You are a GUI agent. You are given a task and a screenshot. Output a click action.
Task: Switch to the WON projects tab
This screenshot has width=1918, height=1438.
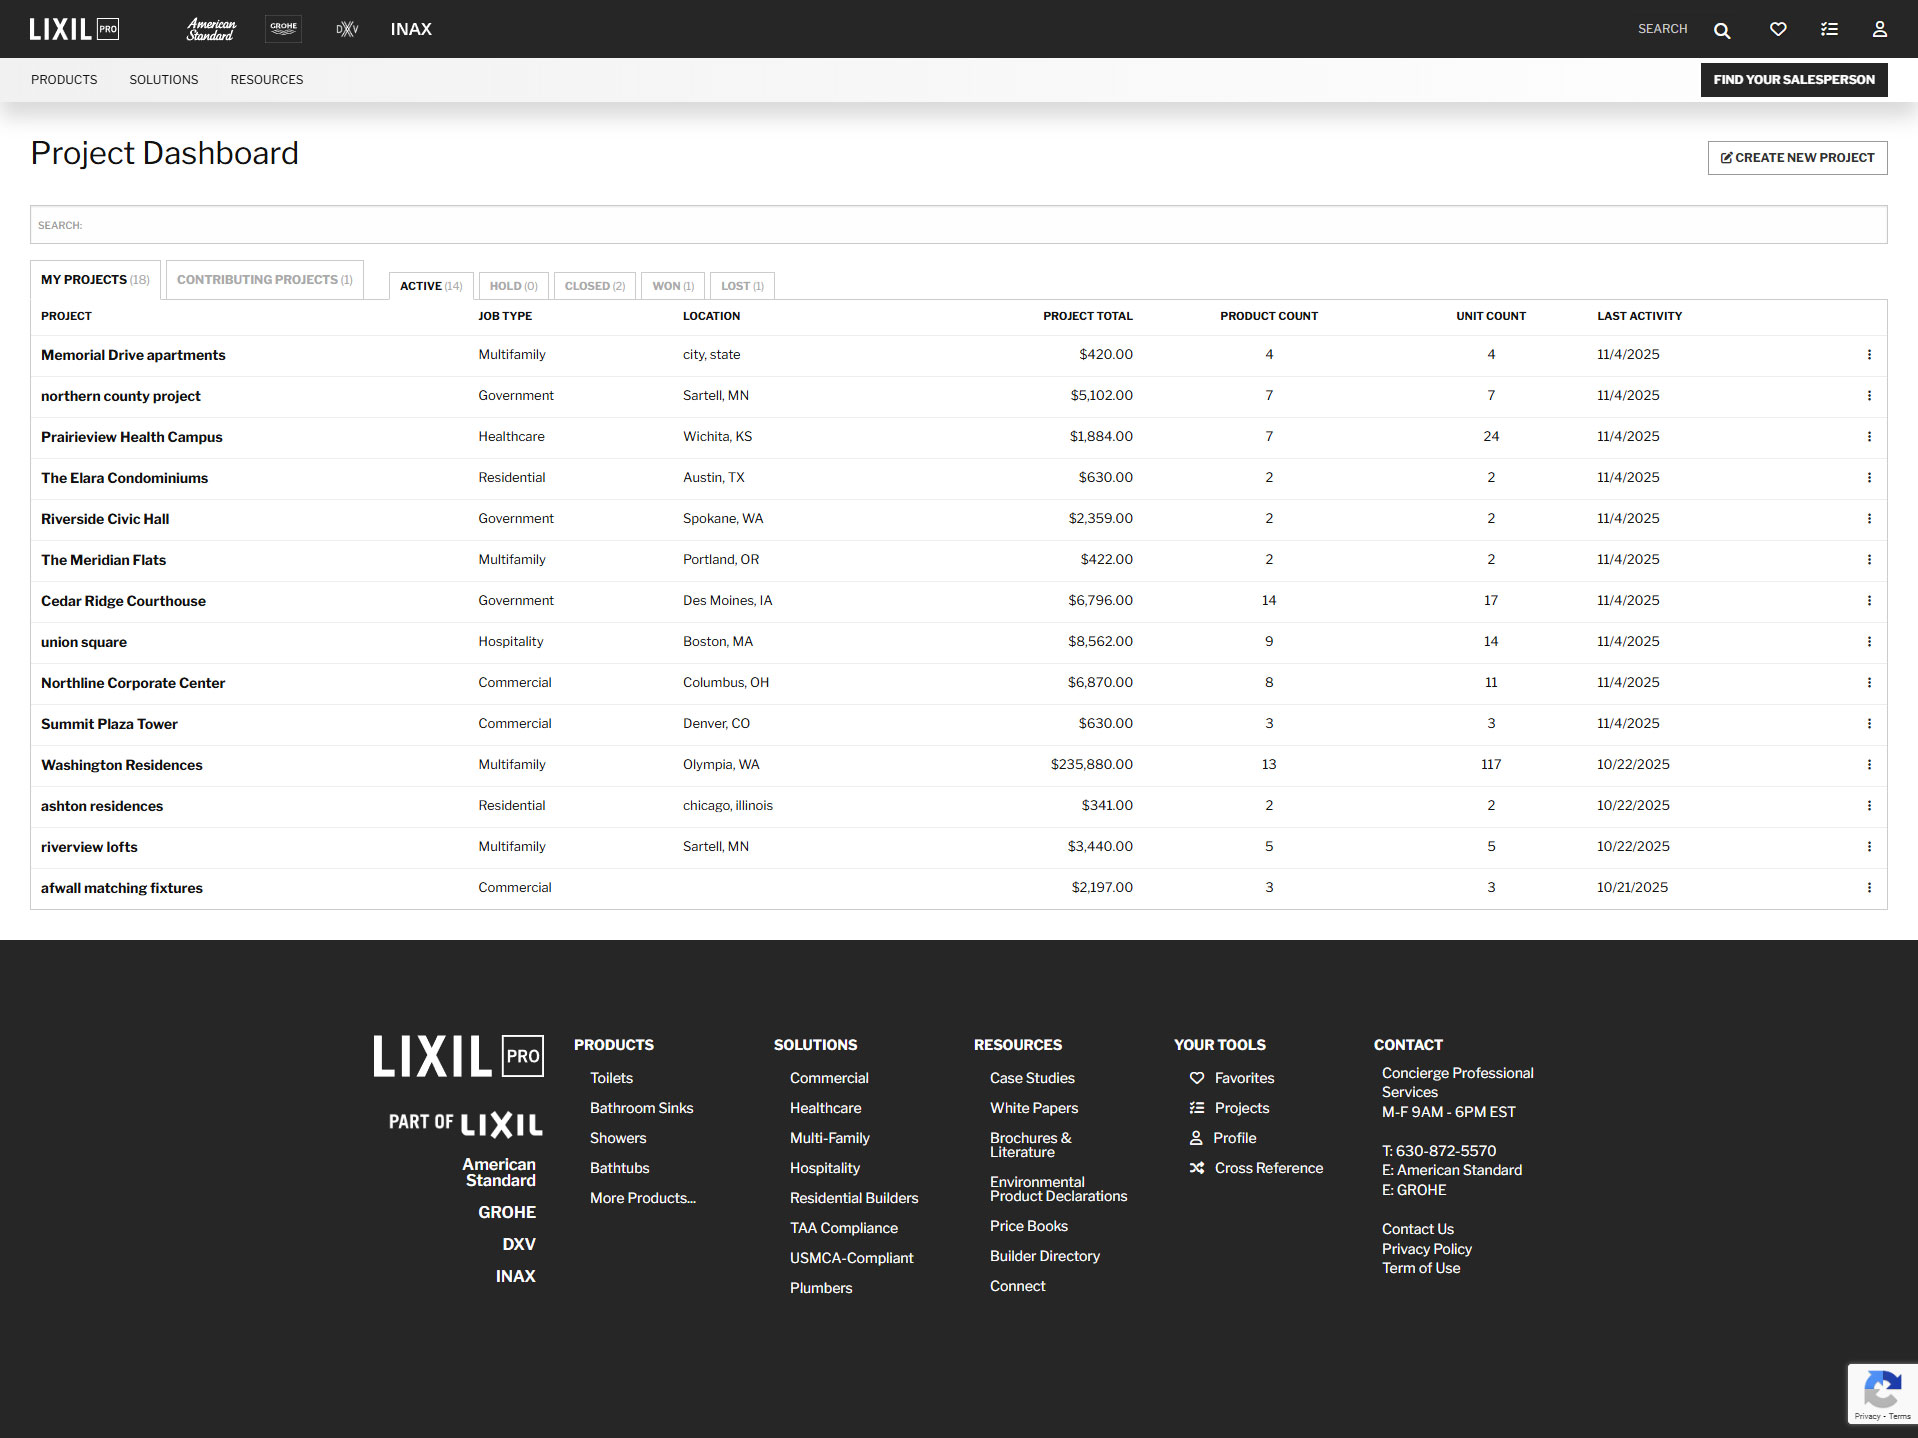click(x=672, y=286)
